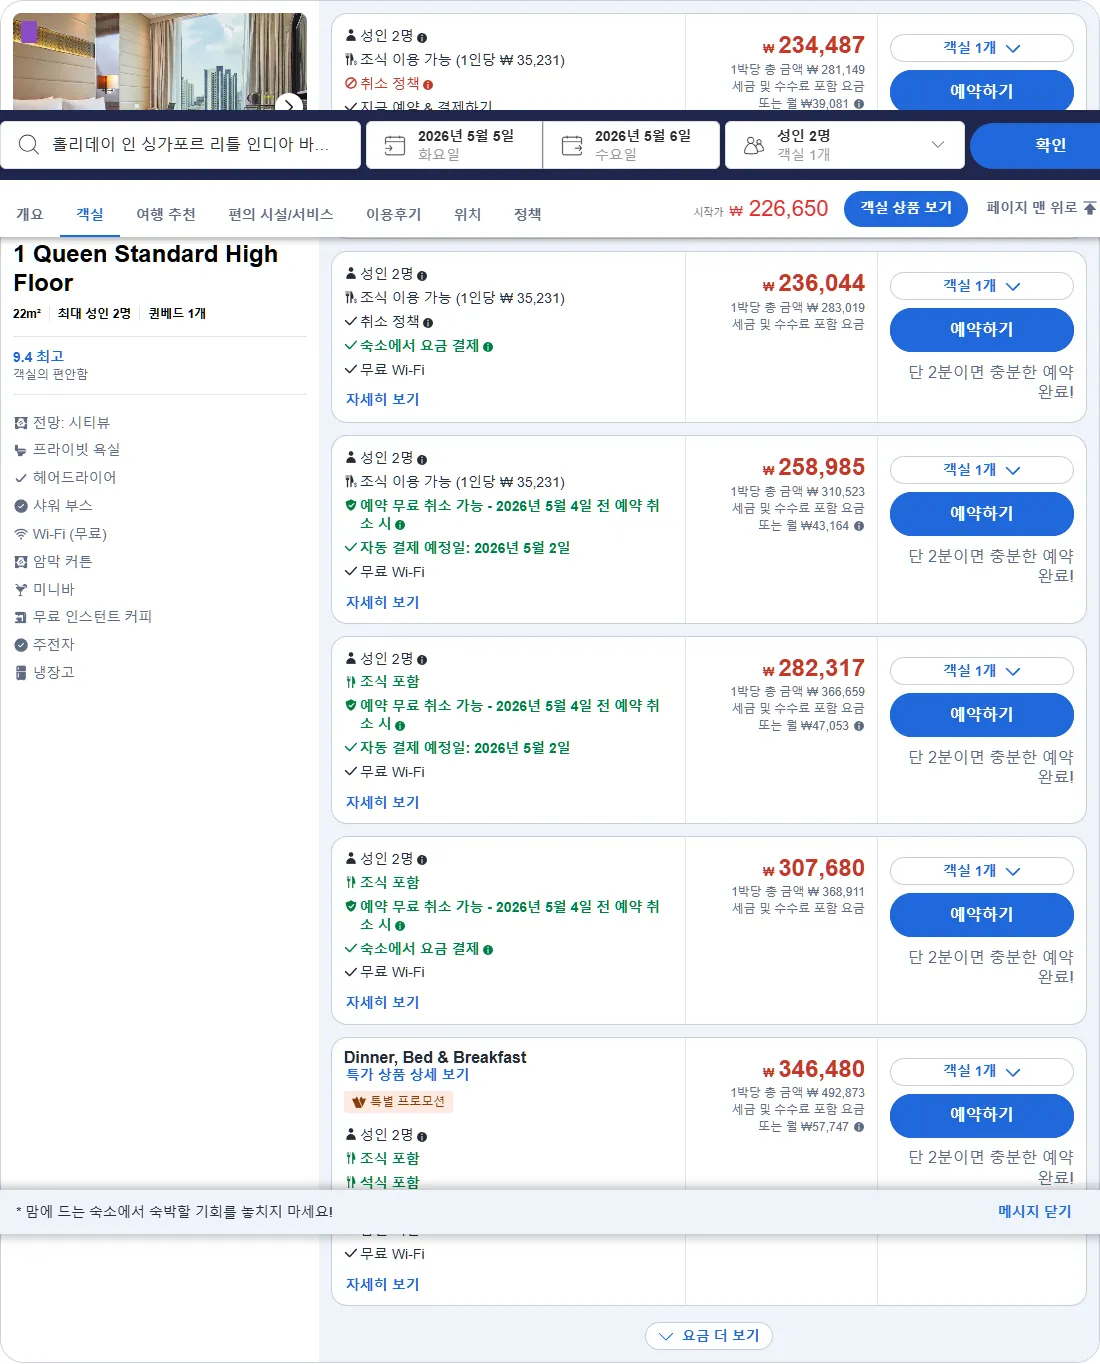1100x1364 pixels.
Task: Expand 요금 더 보기 for more rates
Action: click(709, 1336)
